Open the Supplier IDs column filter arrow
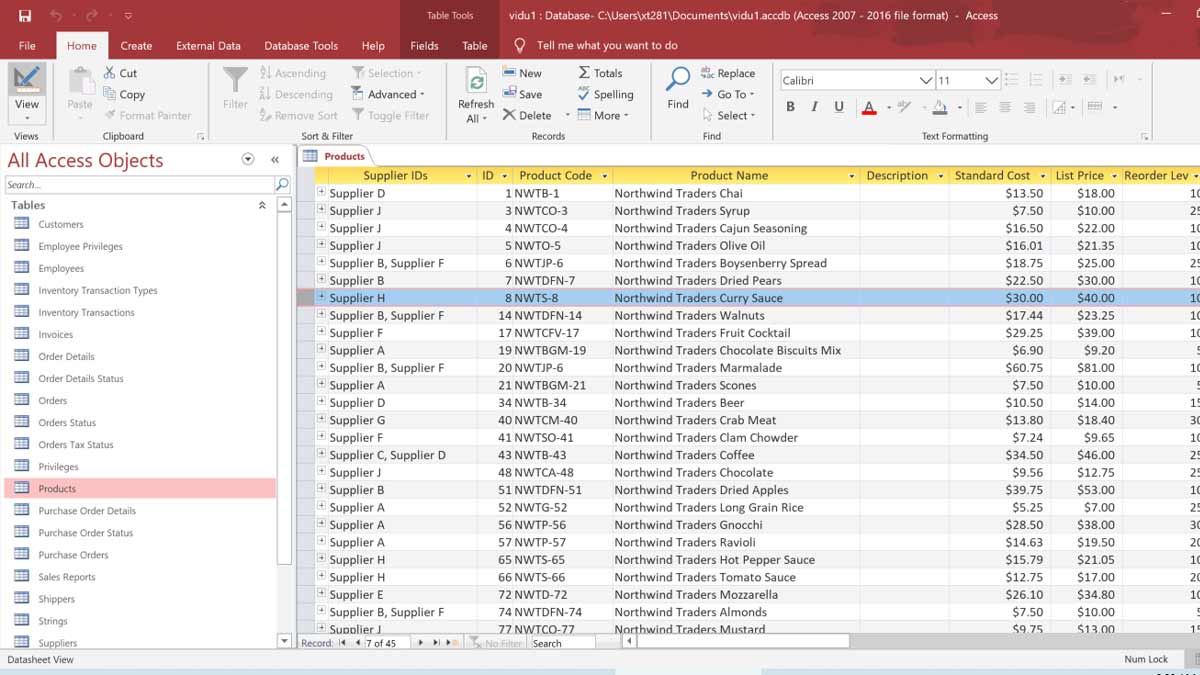1200x675 pixels. coord(469,176)
